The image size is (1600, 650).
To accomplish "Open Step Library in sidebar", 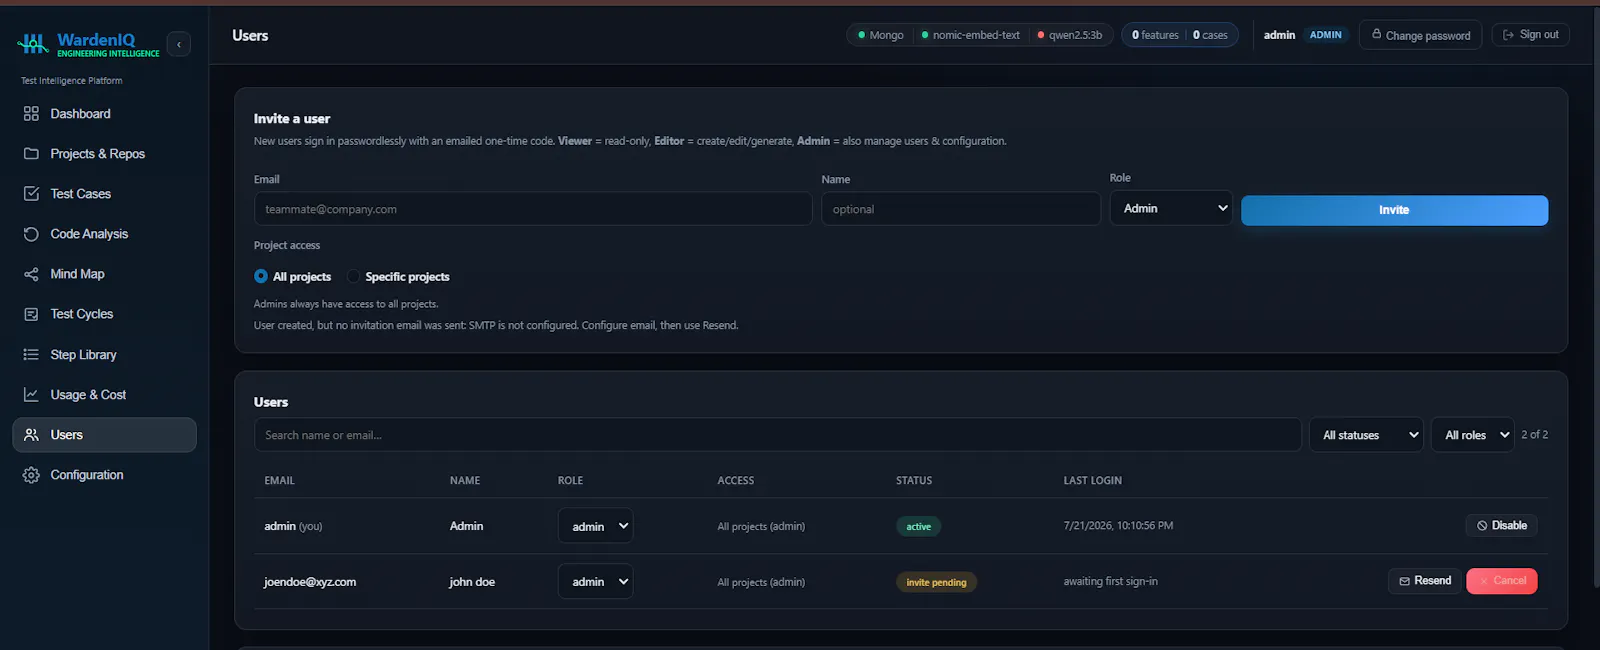I will 104,355.
